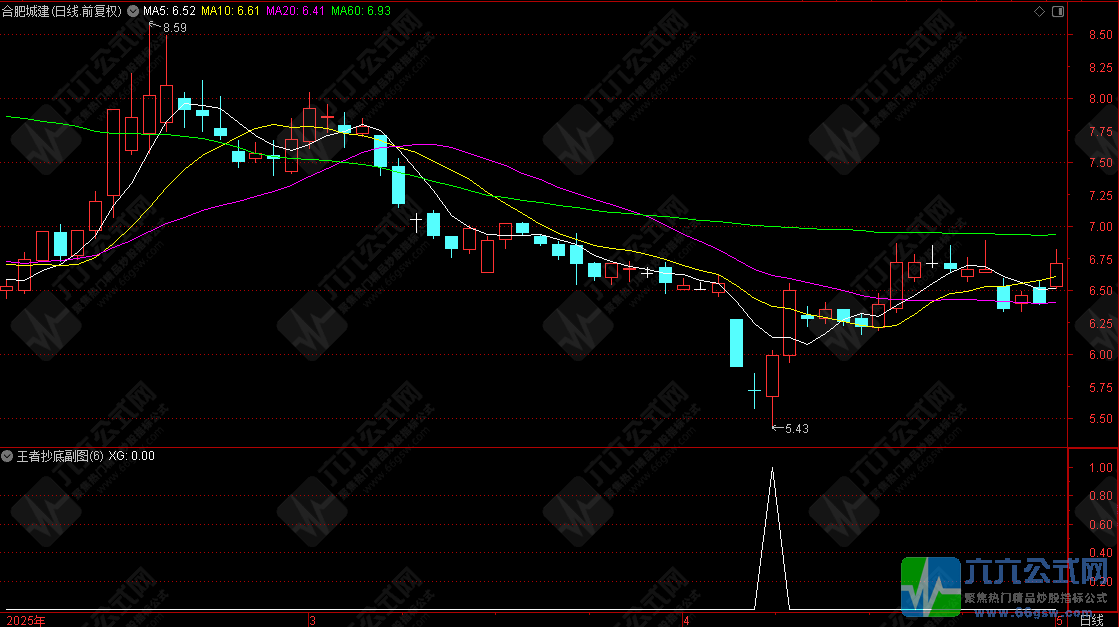Click the diamond icon at top right
1119x627 pixels.
click(1039, 11)
